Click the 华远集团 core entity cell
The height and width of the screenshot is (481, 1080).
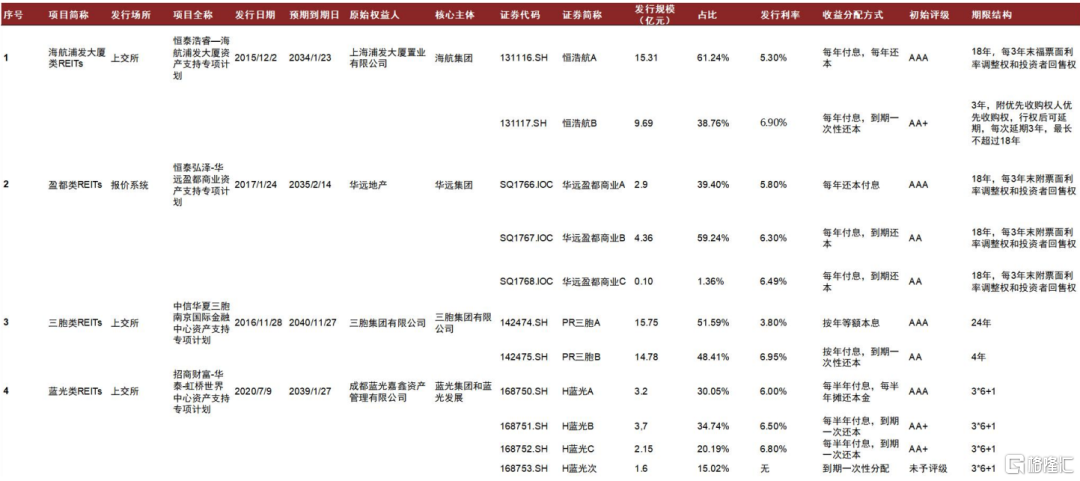coord(454,185)
